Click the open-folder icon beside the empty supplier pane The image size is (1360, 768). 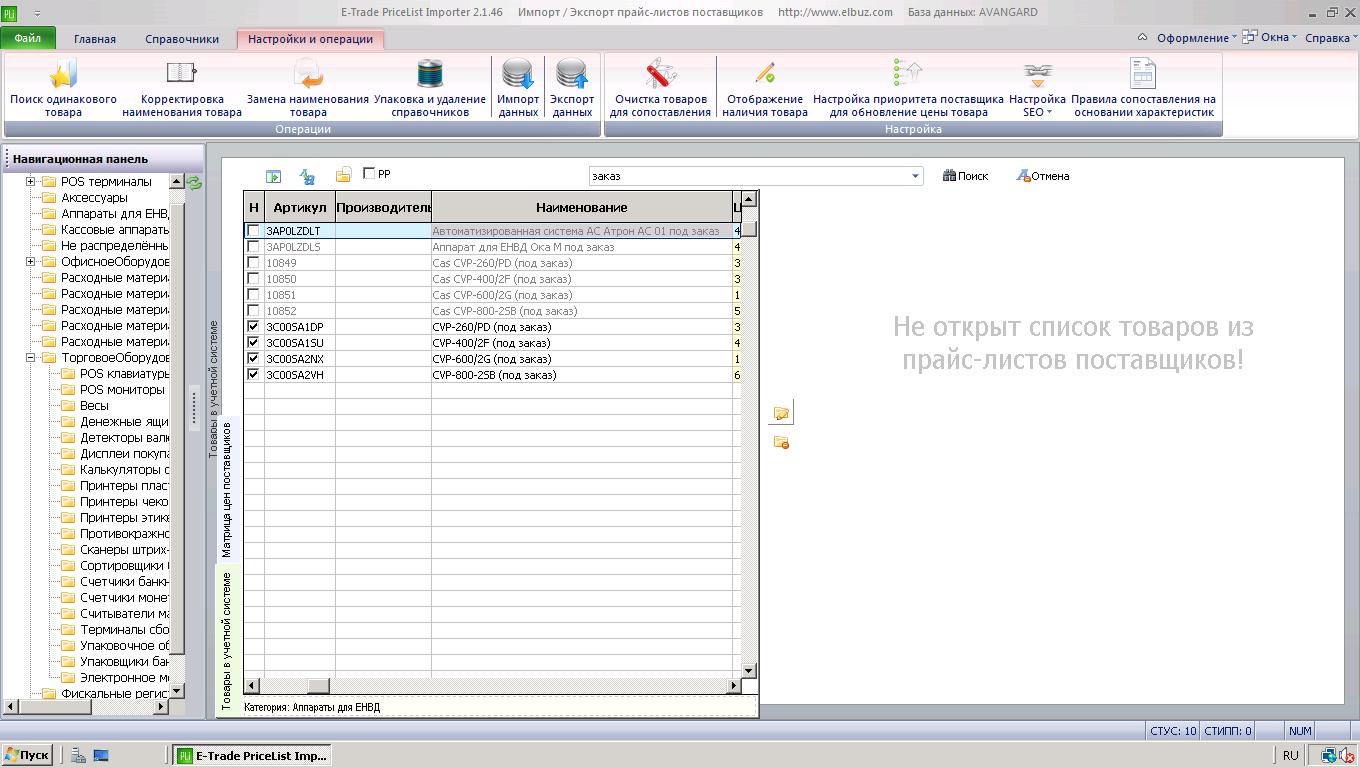pyautogui.click(x=781, y=413)
